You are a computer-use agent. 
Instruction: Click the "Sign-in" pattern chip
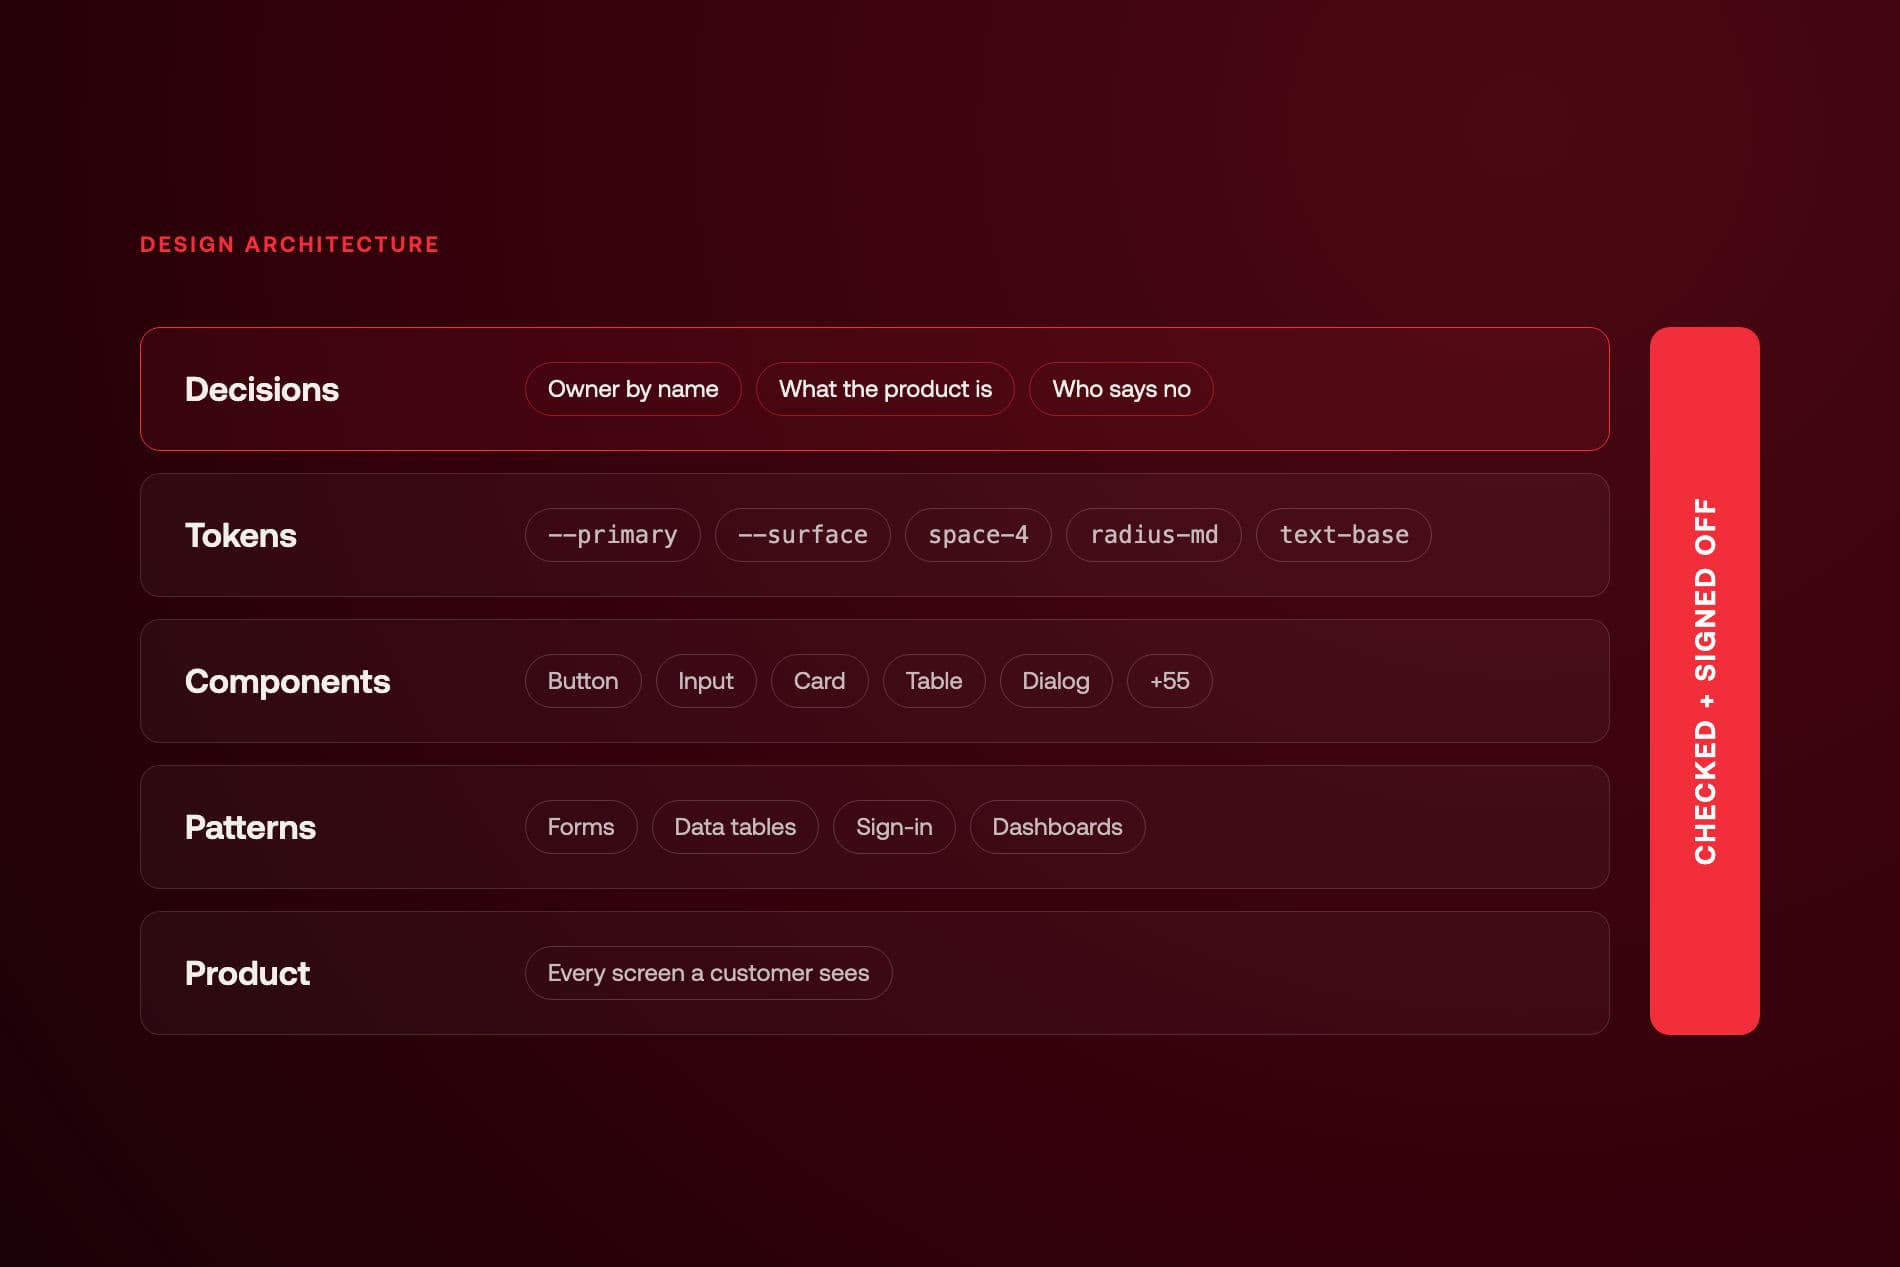pyautogui.click(x=894, y=827)
